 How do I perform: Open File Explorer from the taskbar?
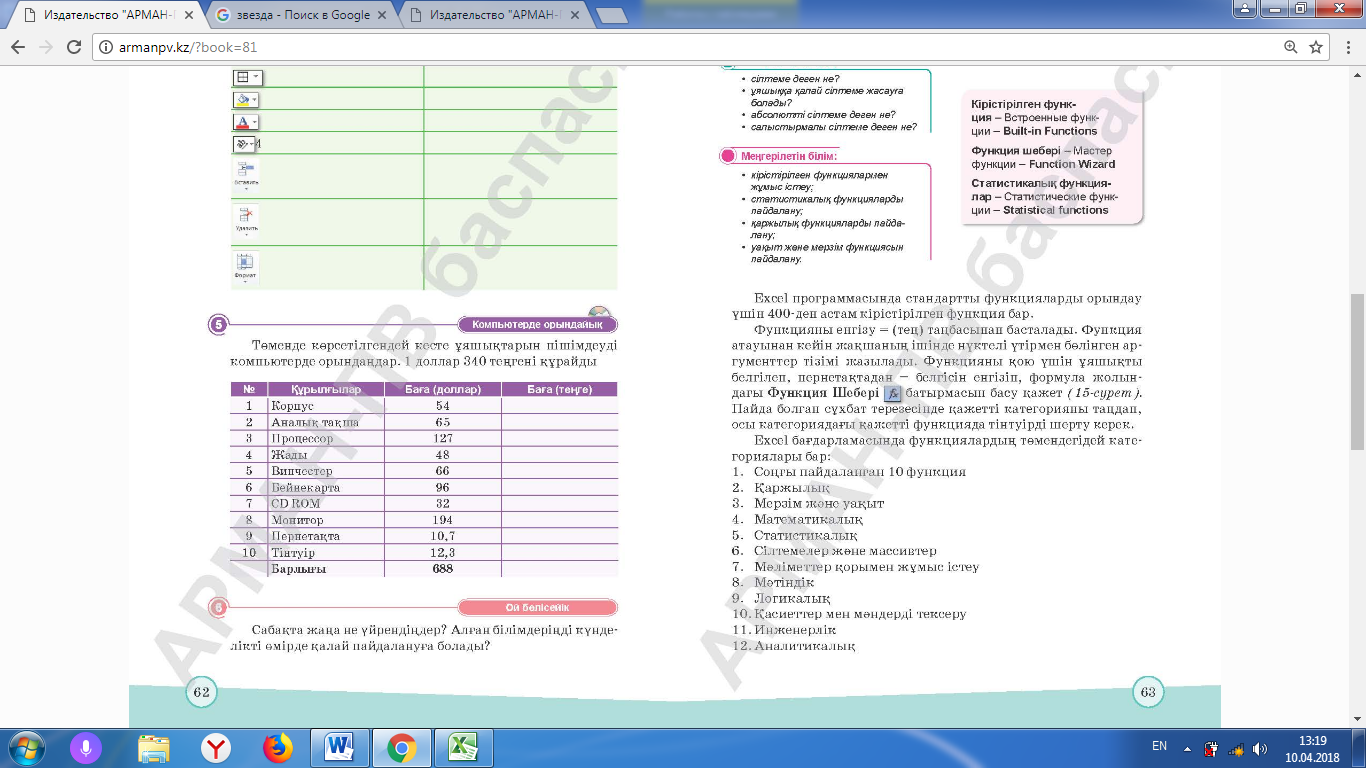[153, 747]
